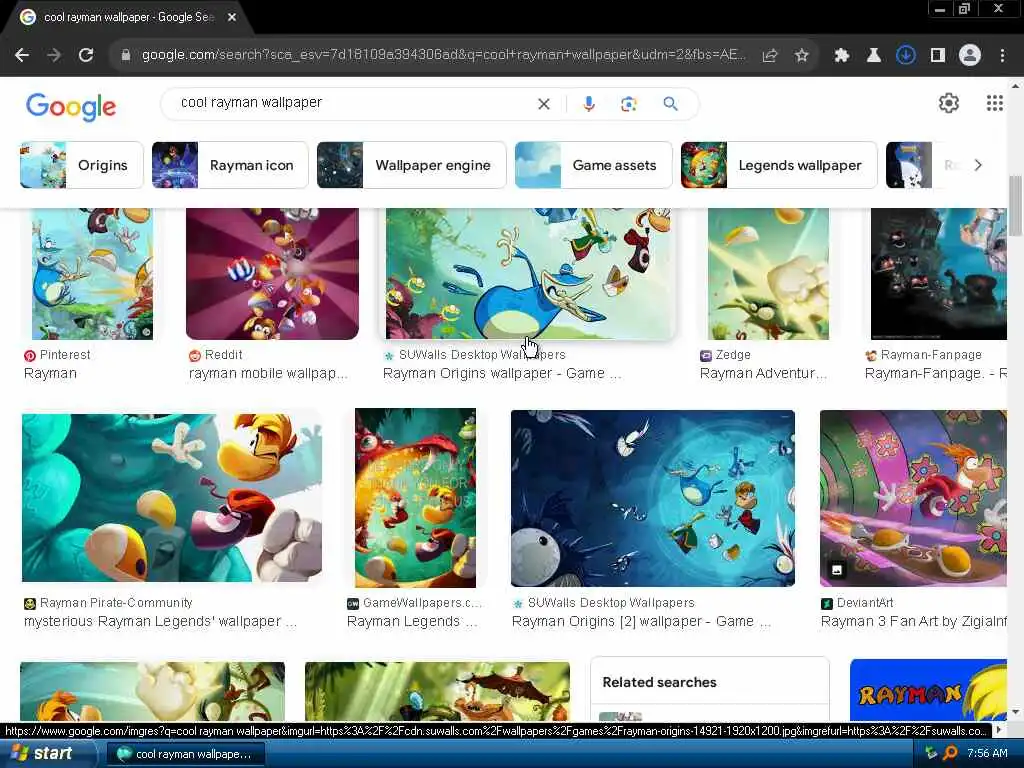Start a voice search with microphone
The width and height of the screenshot is (1024, 768).
click(x=588, y=104)
